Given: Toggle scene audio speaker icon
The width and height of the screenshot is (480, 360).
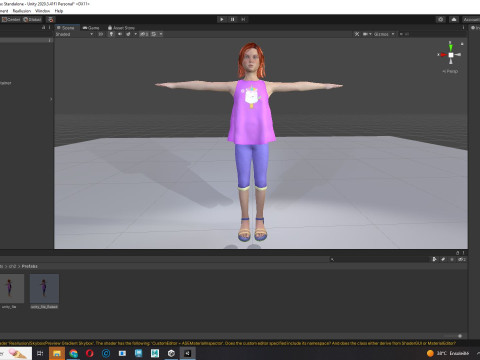Looking at the screenshot, I should point(120,34).
